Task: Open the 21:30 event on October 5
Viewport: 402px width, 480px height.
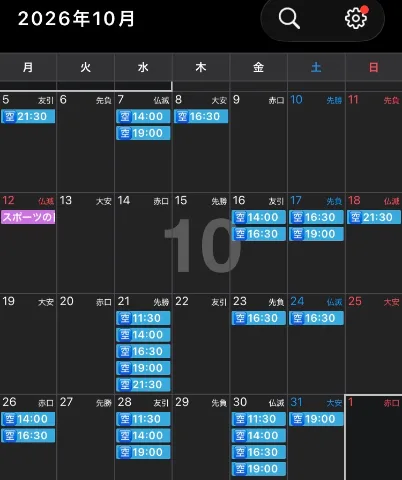Action: pos(28,116)
